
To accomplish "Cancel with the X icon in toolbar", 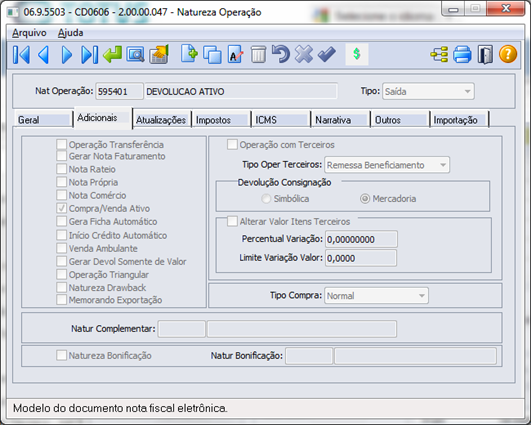I will (304, 55).
